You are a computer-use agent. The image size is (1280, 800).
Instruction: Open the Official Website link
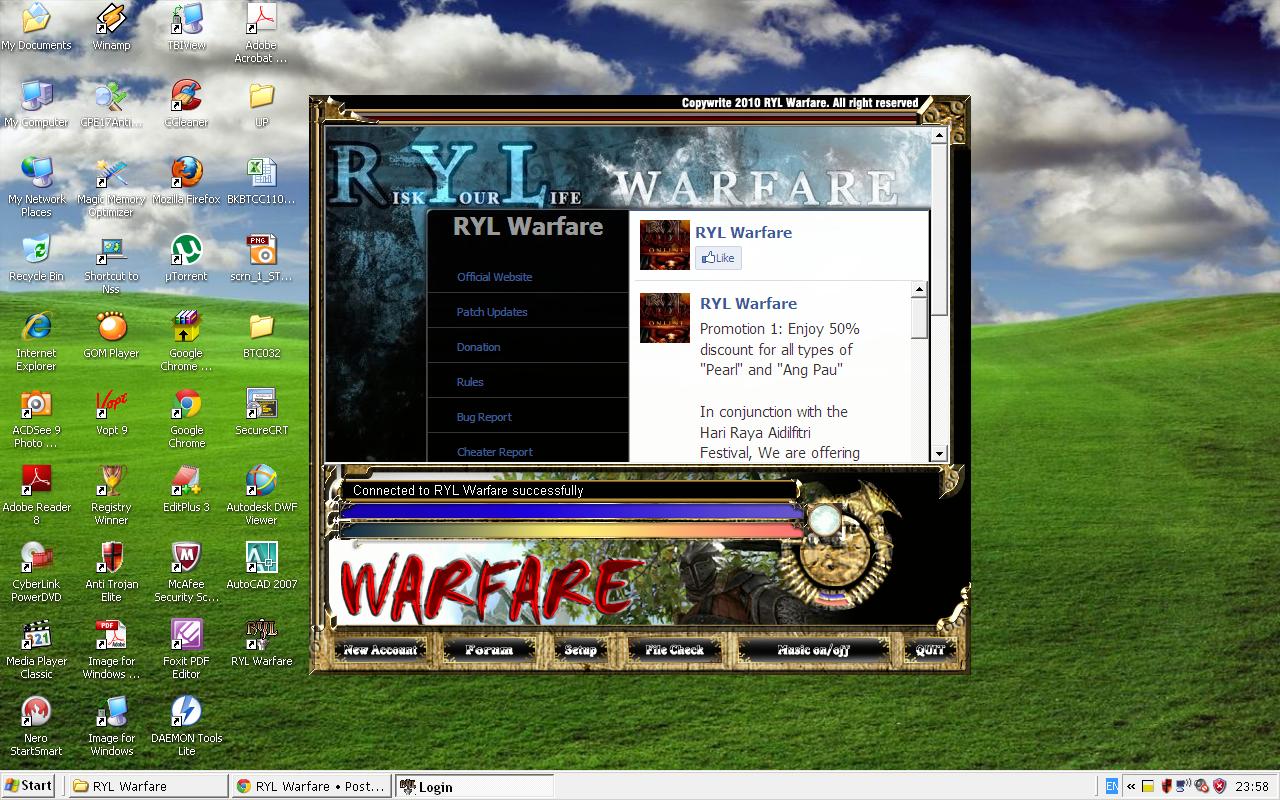[494, 277]
